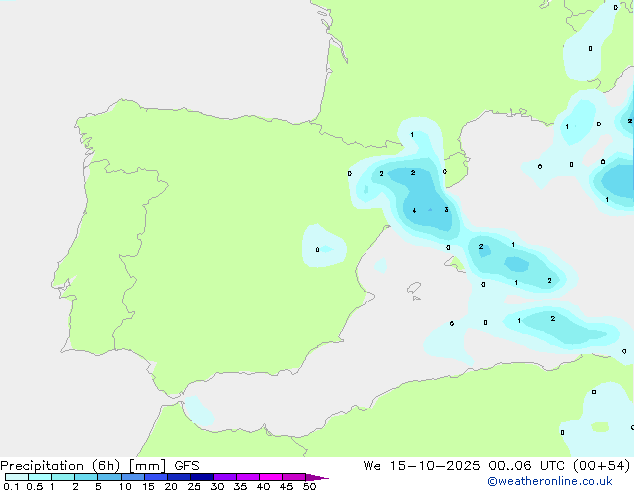The height and width of the screenshot is (490, 634).
Task: Click the '0.1' legend scale label
Action: click(11, 486)
